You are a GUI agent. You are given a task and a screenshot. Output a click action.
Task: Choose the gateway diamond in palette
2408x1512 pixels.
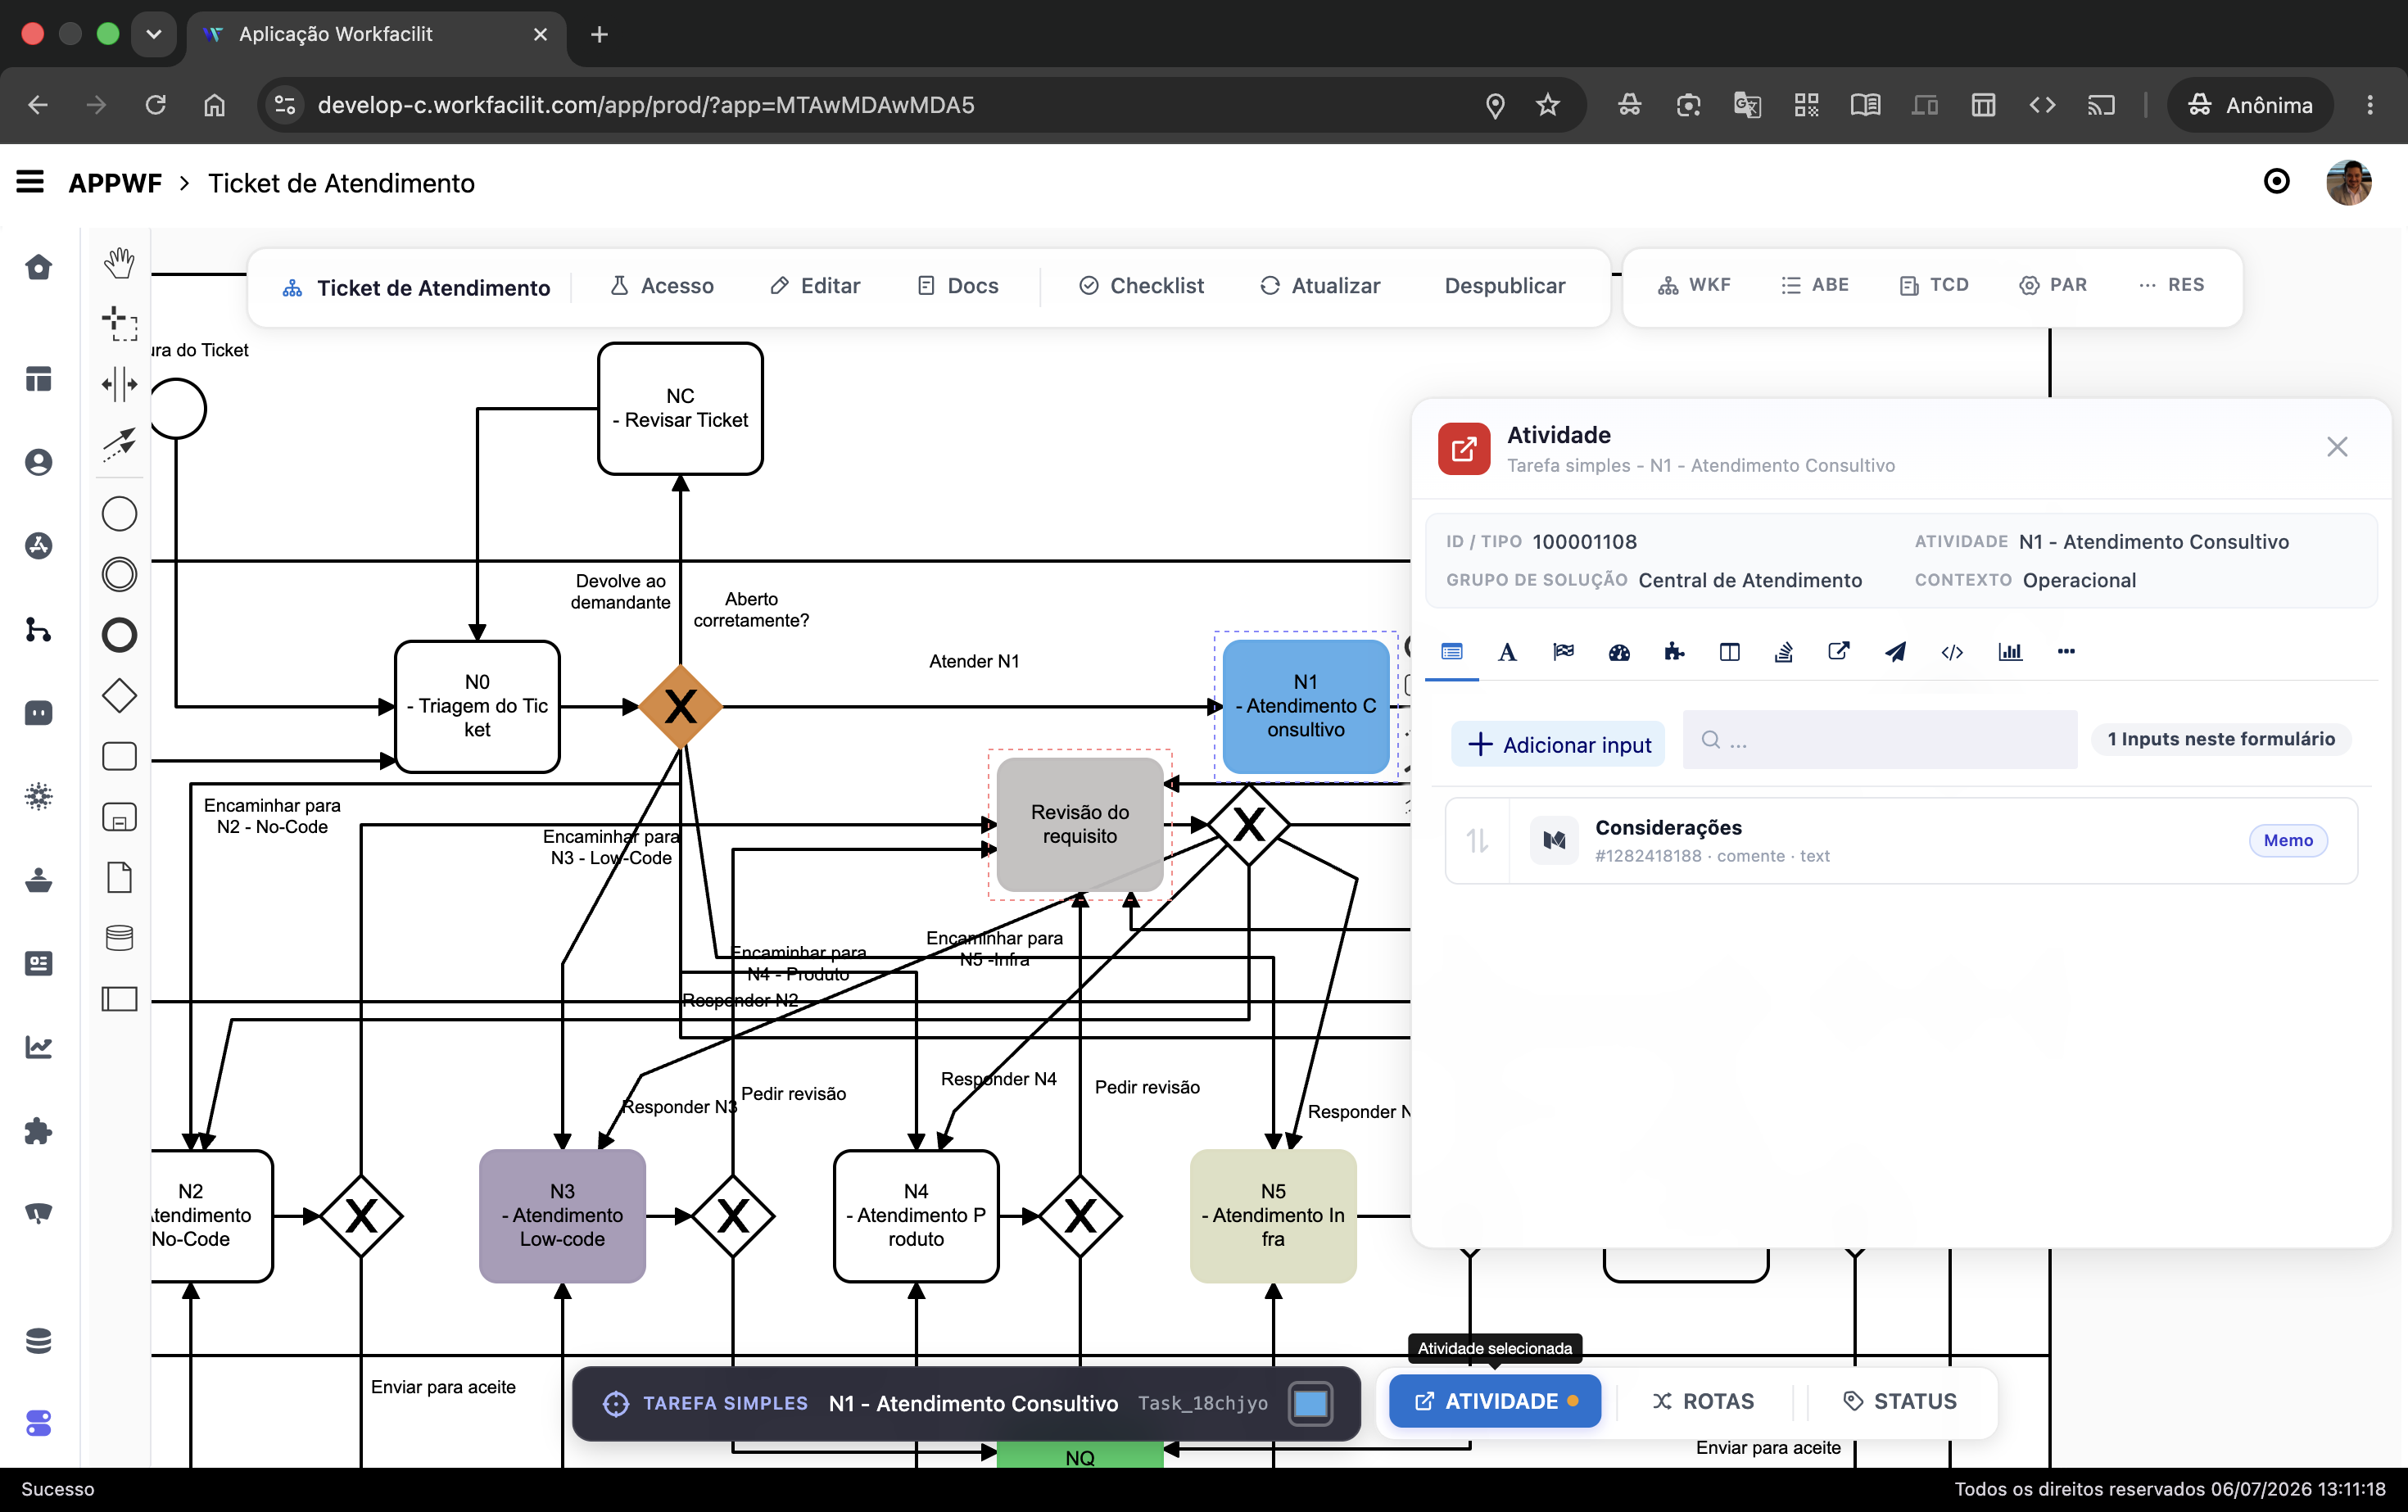[119, 696]
